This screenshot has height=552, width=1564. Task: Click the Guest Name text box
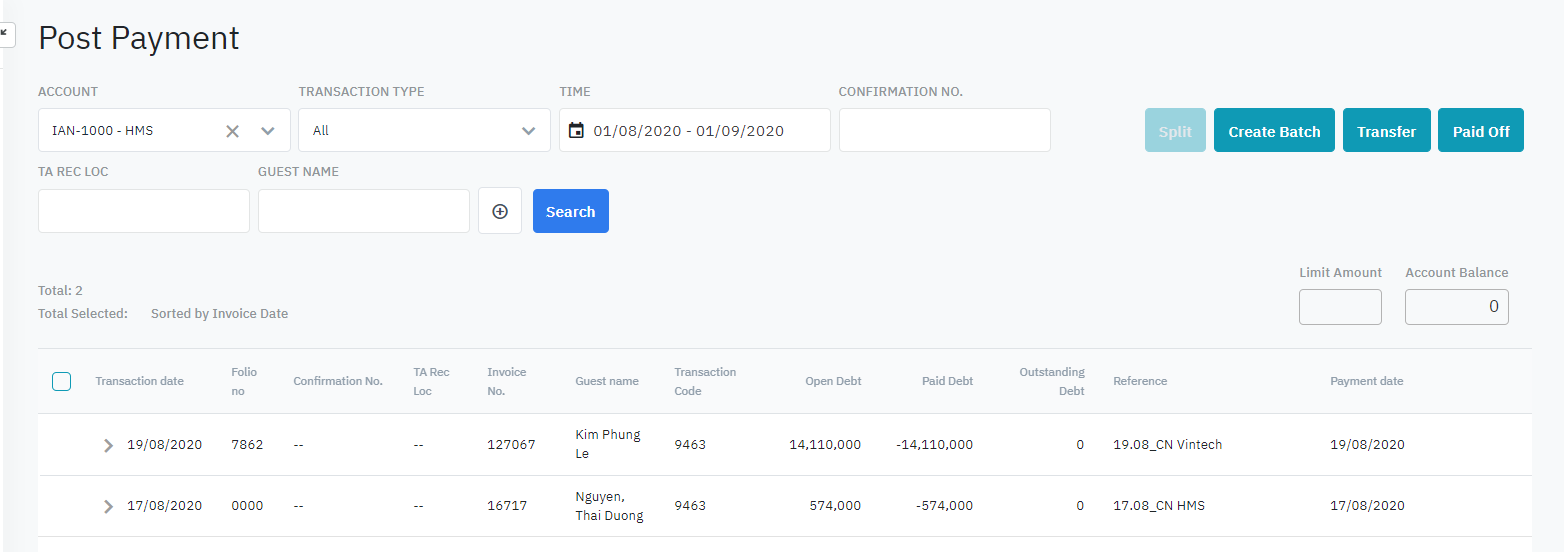click(x=364, y=211)
